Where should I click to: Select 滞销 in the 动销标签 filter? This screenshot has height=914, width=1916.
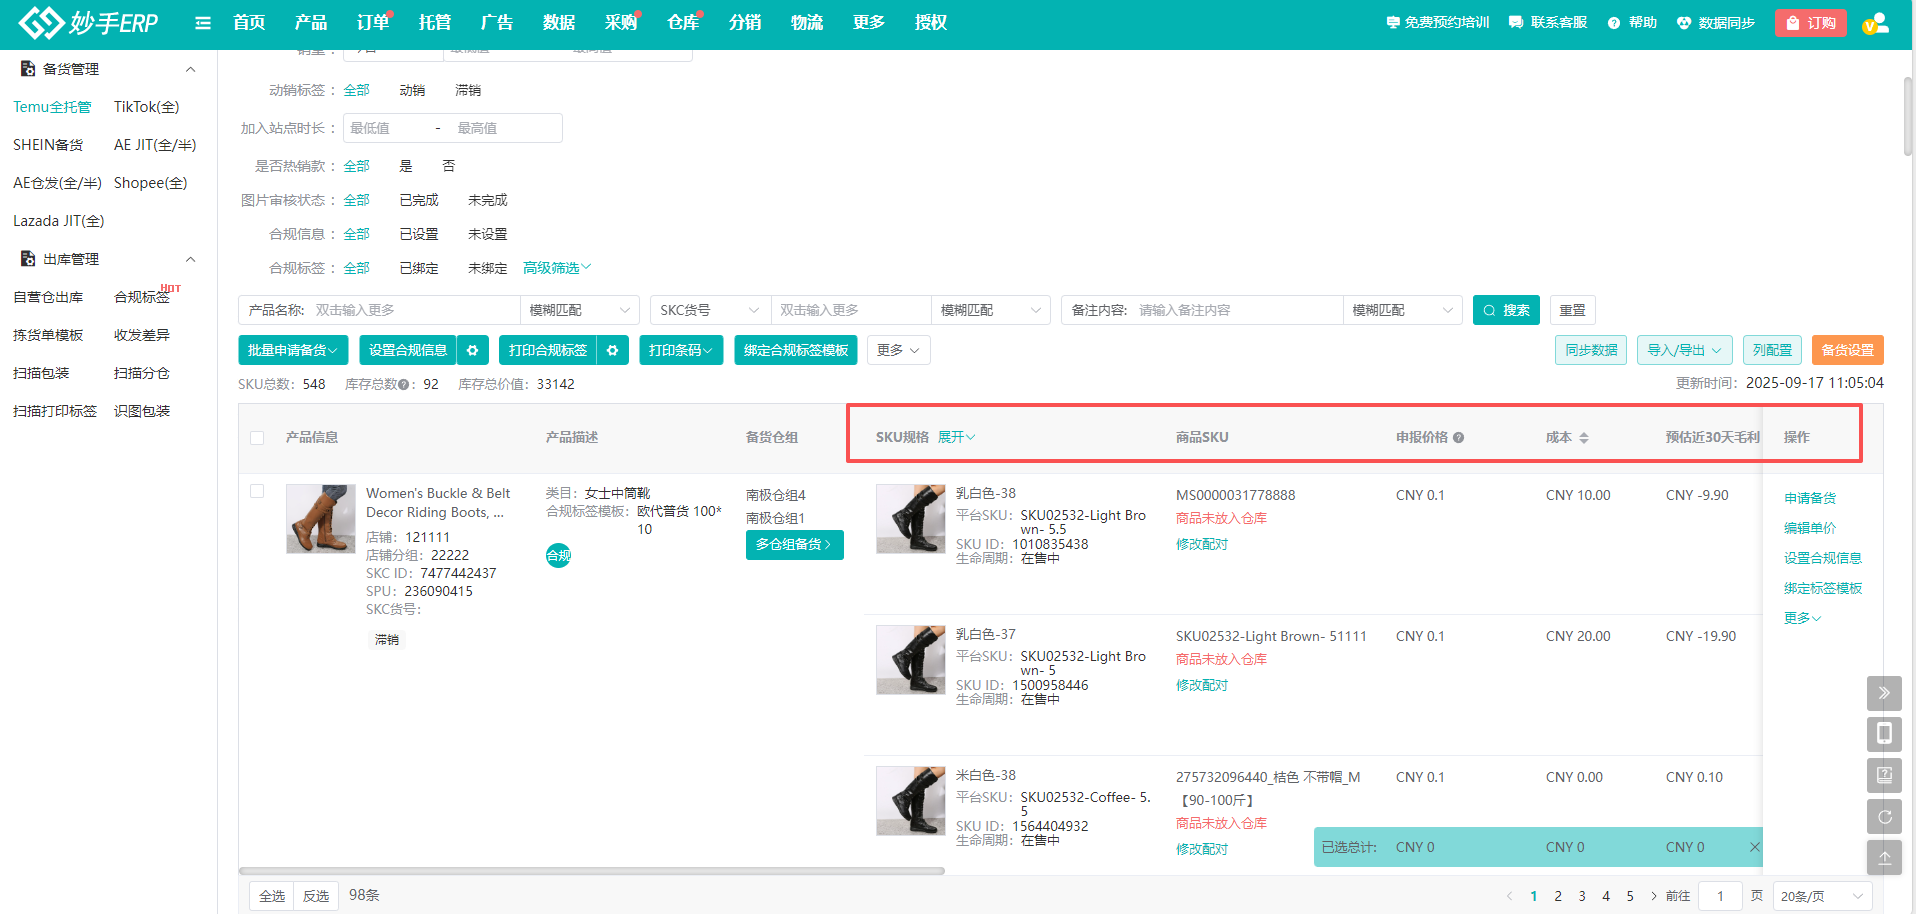(x=467, y=90)
